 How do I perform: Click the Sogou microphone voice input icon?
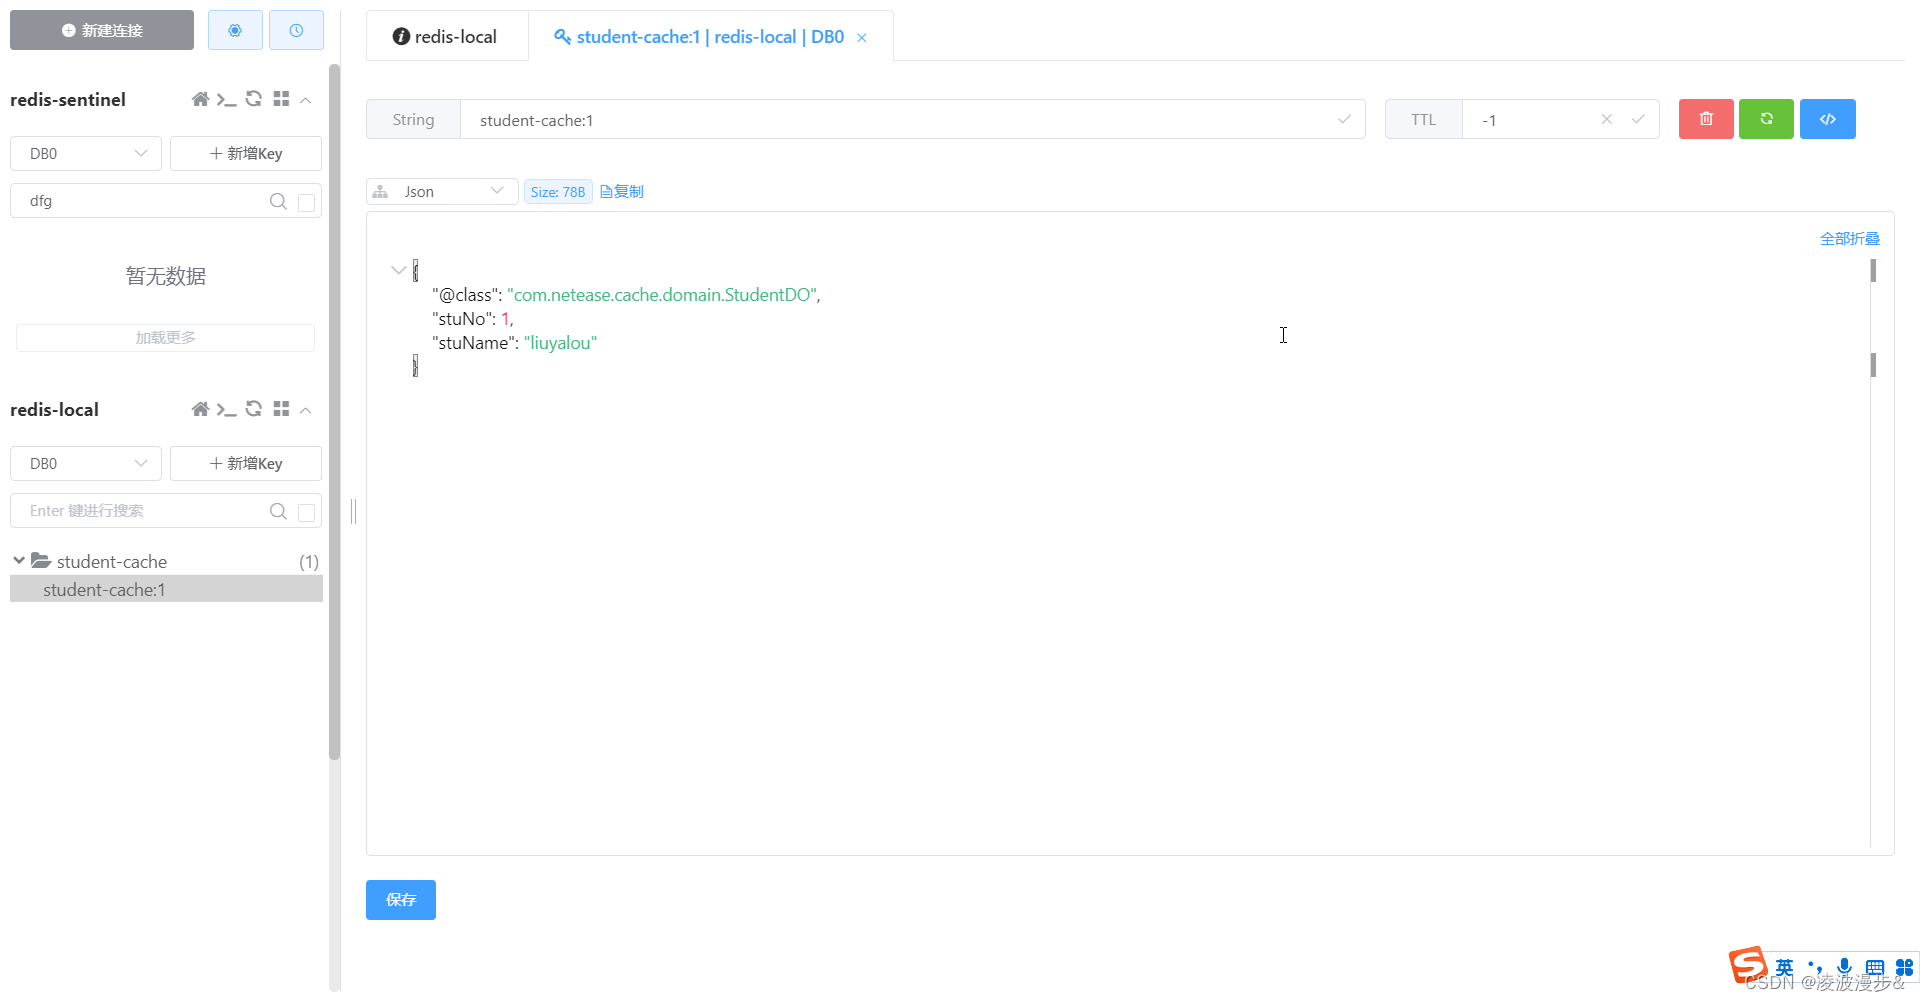(1844, 967)
